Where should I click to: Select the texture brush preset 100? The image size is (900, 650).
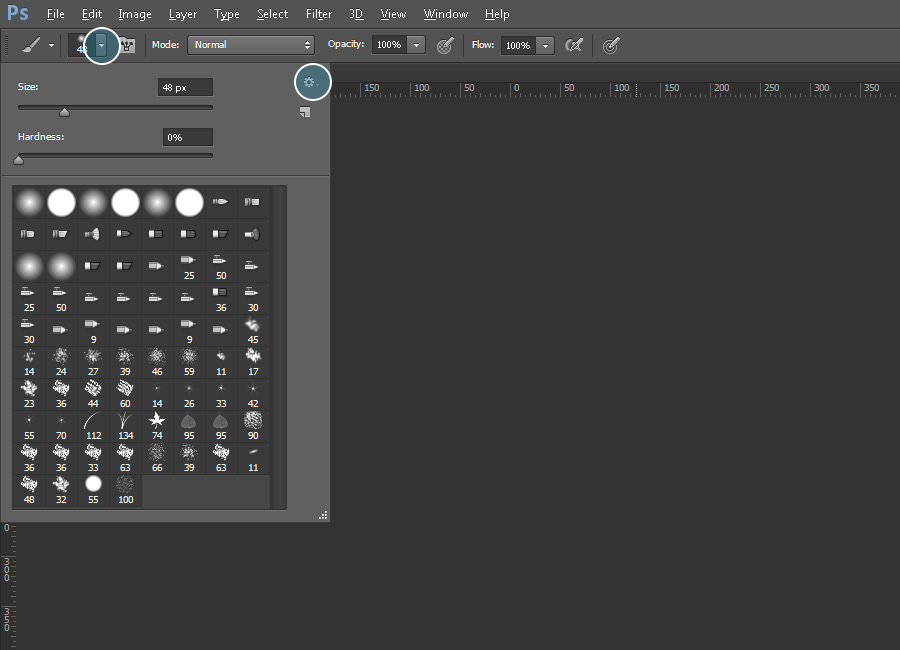pyautogui.click(x=125, y=483)
